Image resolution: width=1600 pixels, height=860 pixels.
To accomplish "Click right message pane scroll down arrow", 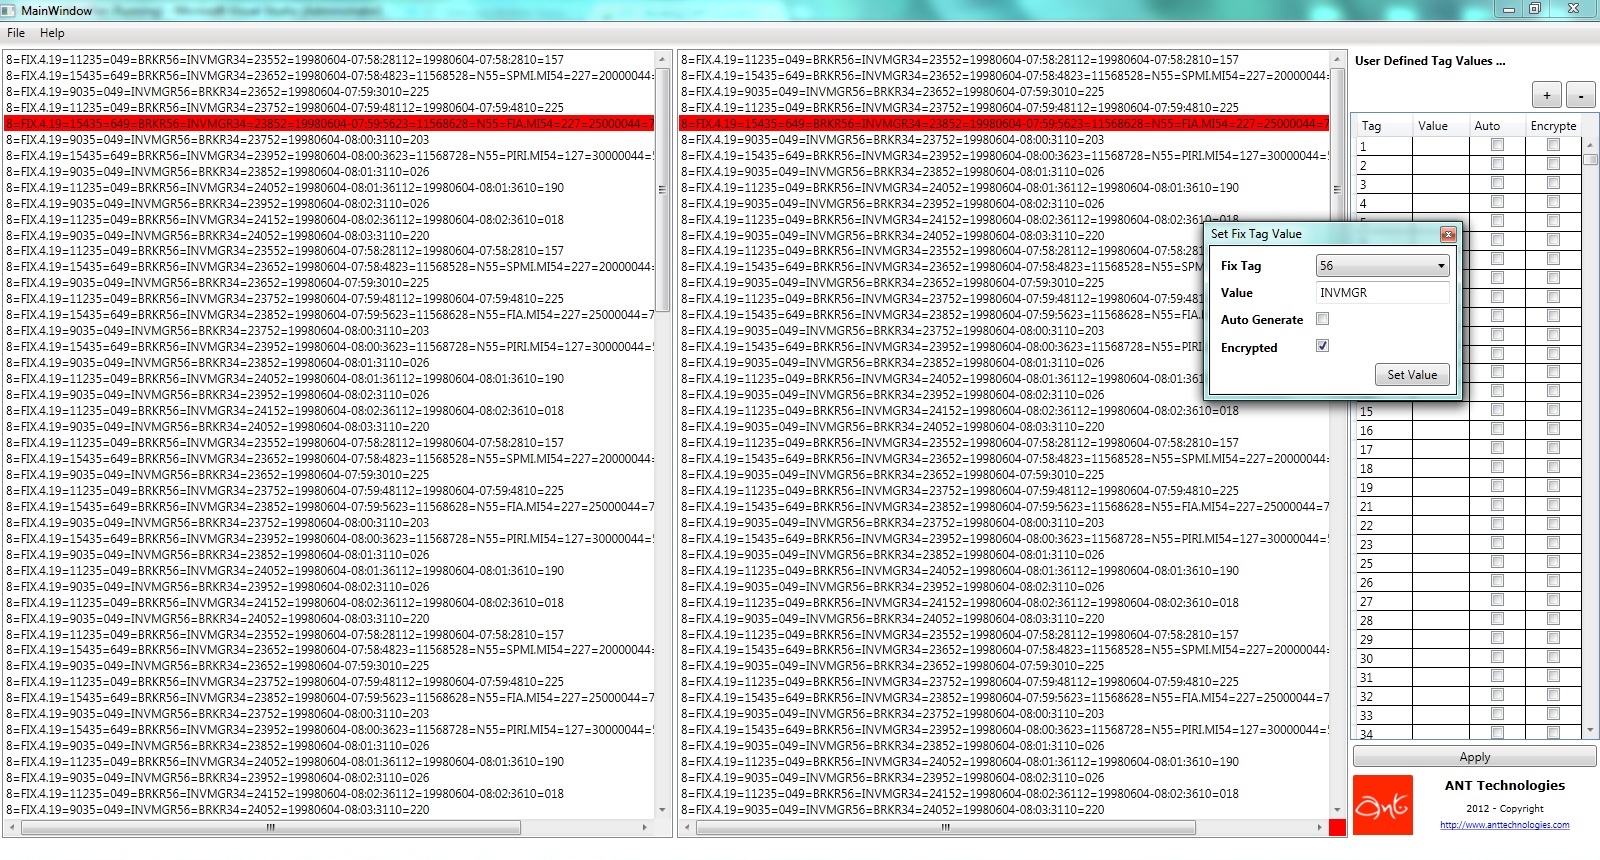I will tap(1337, 810).
